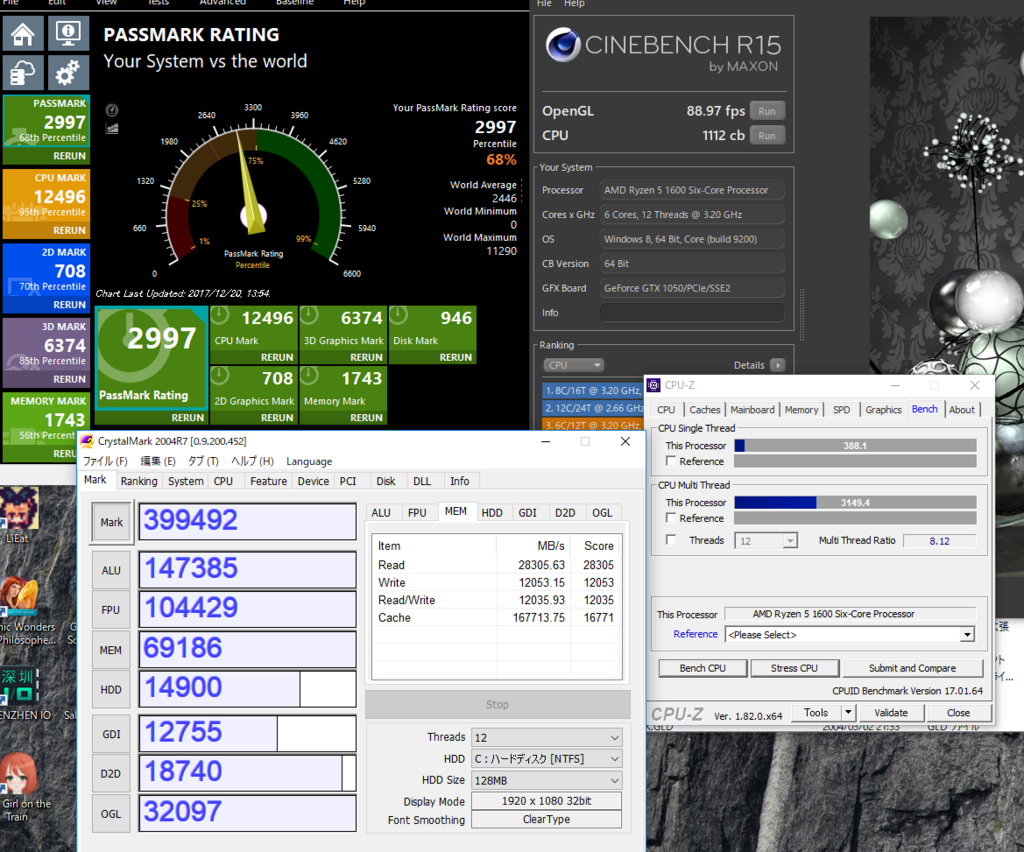Click the power icon on the CPU Mark tile
Viewport: 1024px width, 852px height.
(x=220, y=315)
